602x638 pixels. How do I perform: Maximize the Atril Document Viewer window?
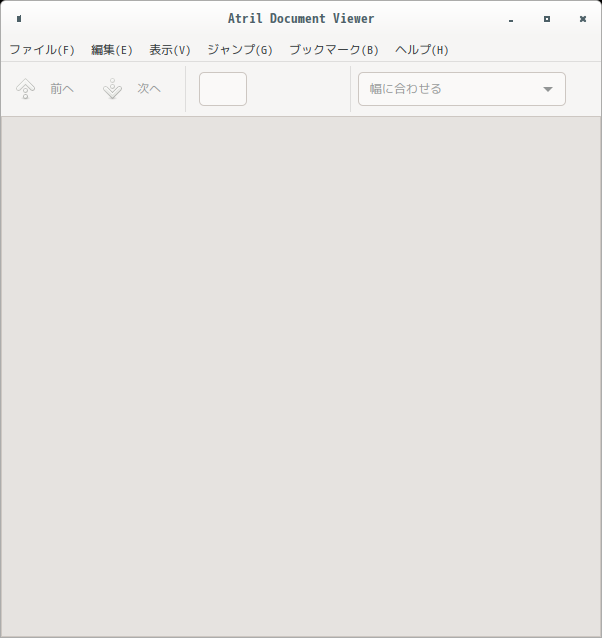547,19
